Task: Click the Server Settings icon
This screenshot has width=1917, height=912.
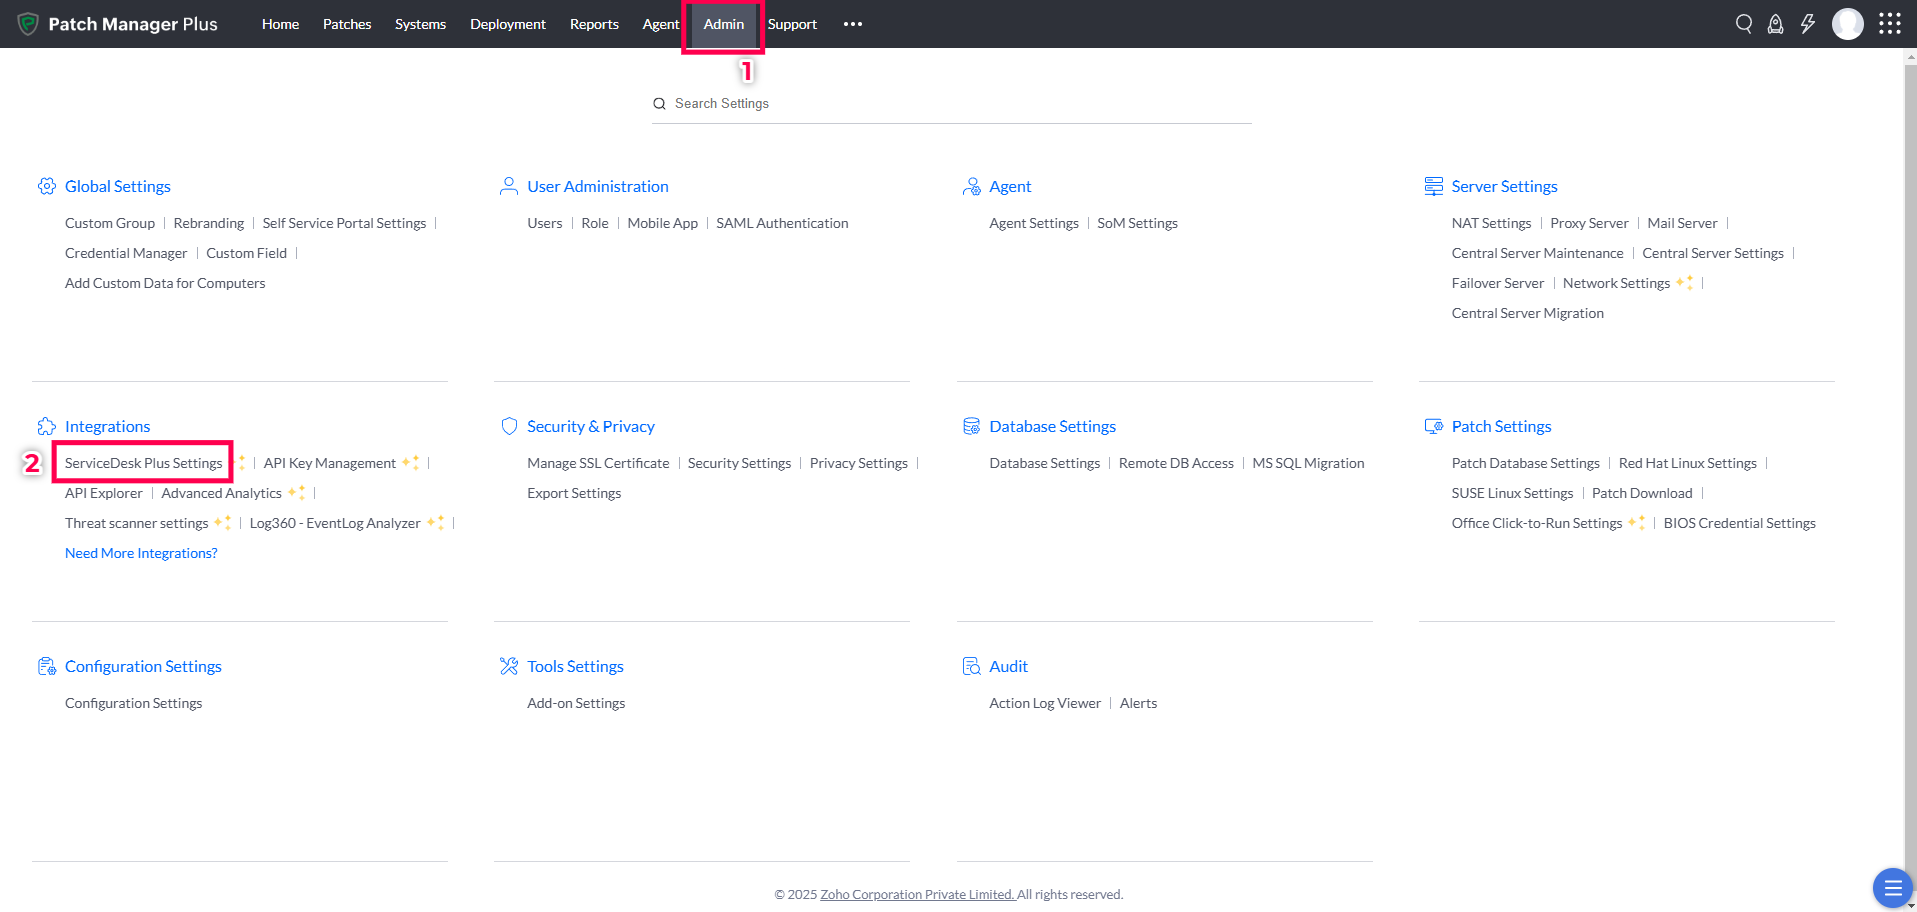Action: [1434, 186]
